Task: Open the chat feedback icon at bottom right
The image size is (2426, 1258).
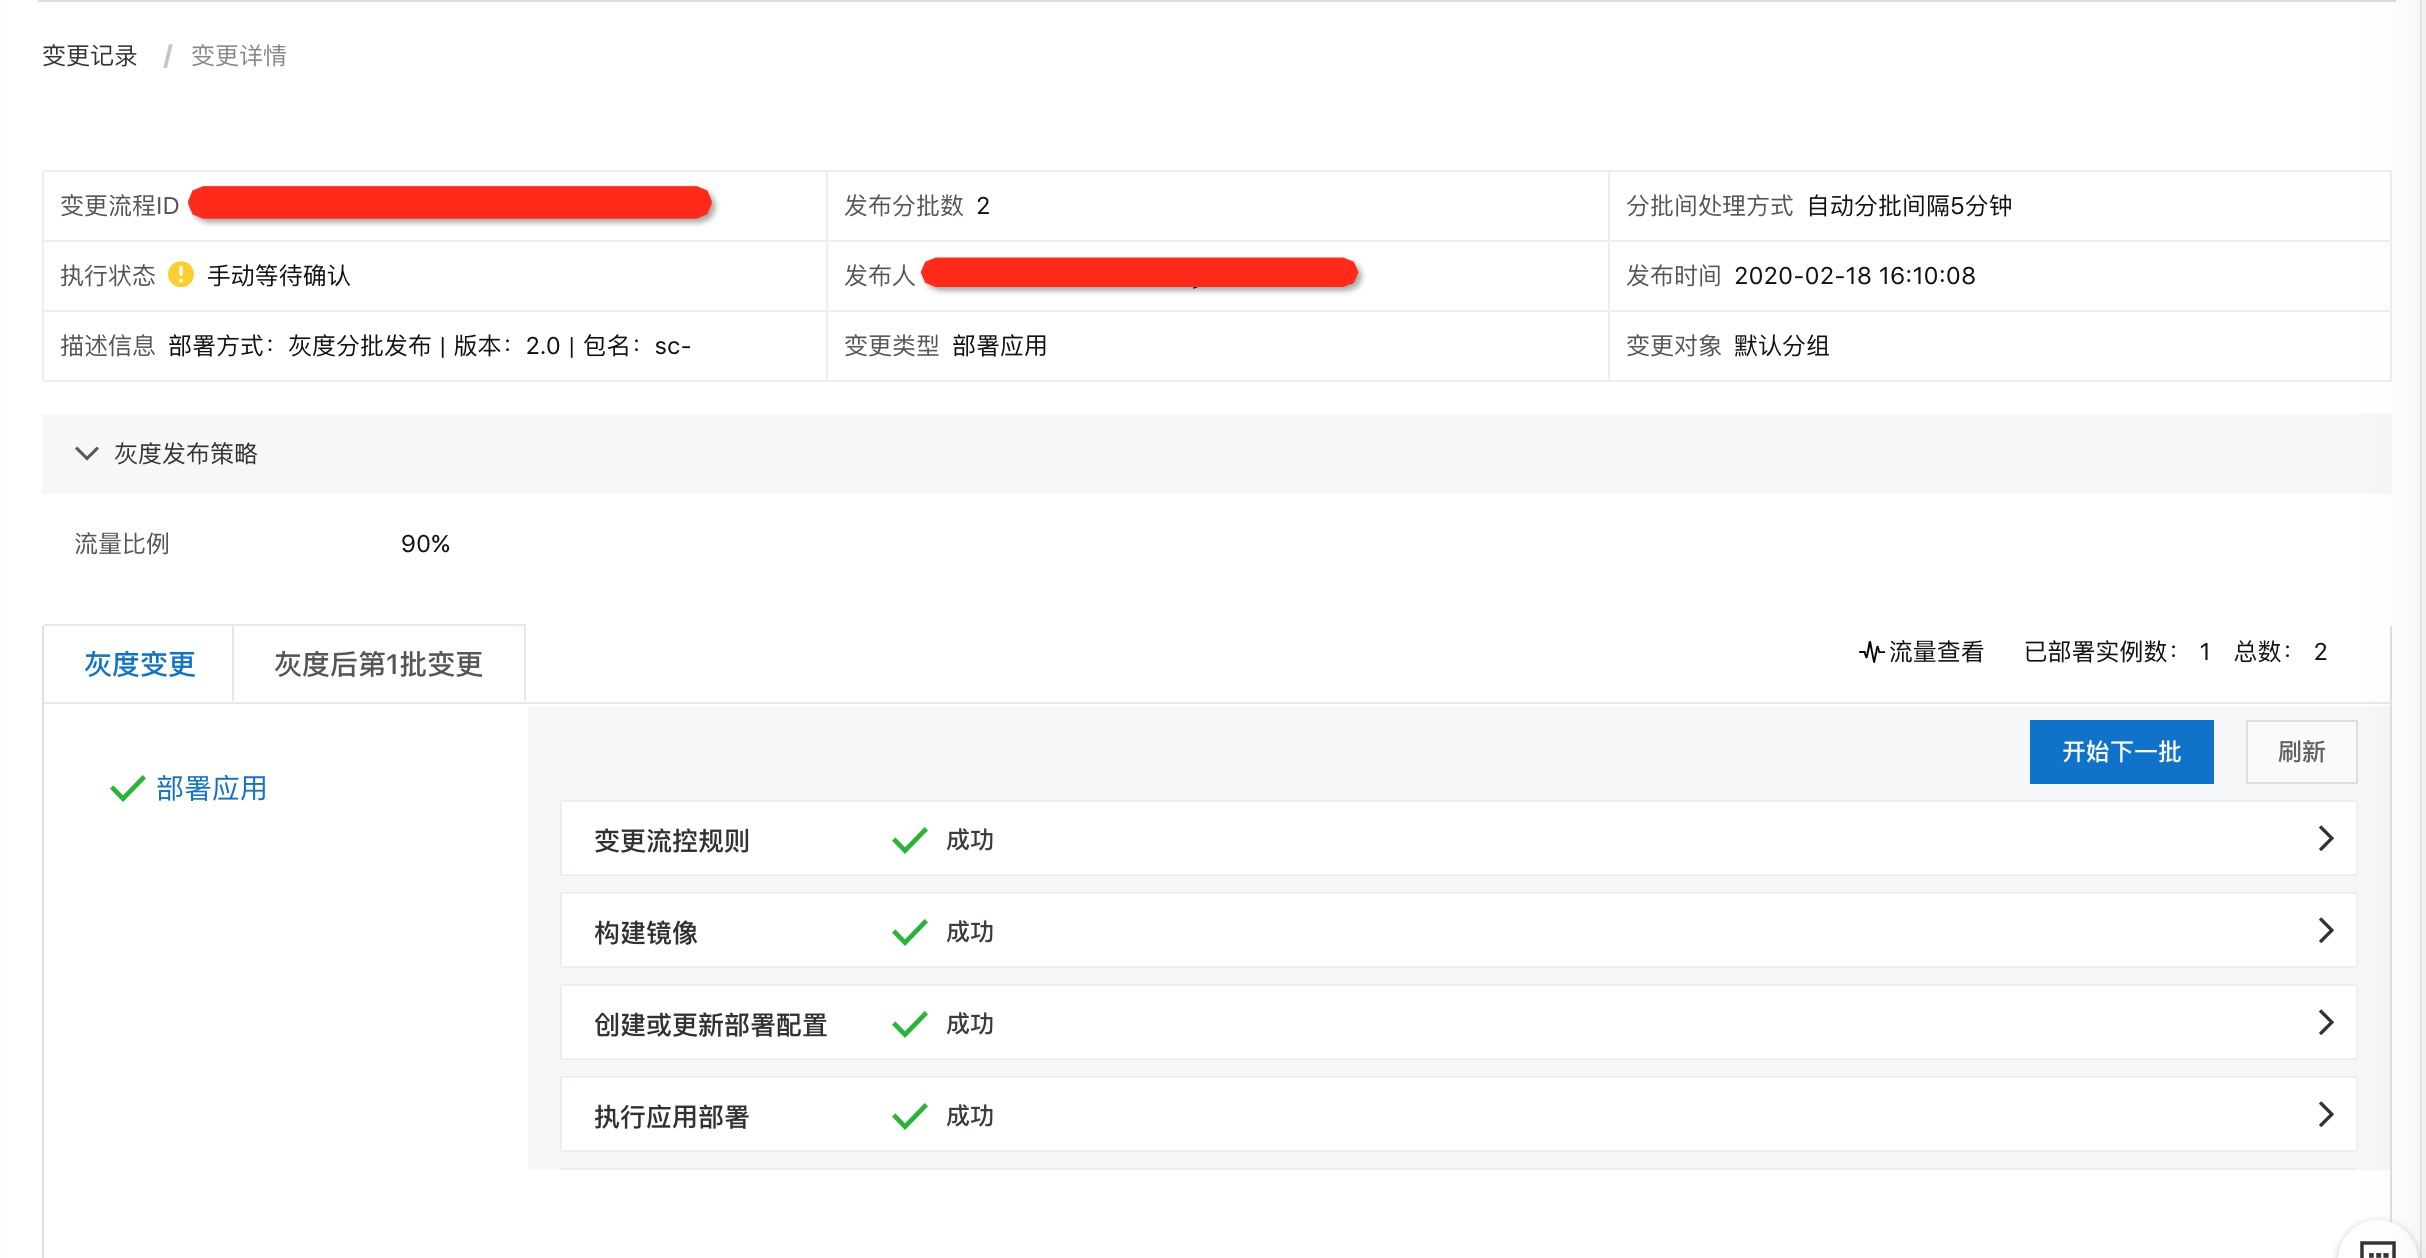Action: point(2376,1248)
